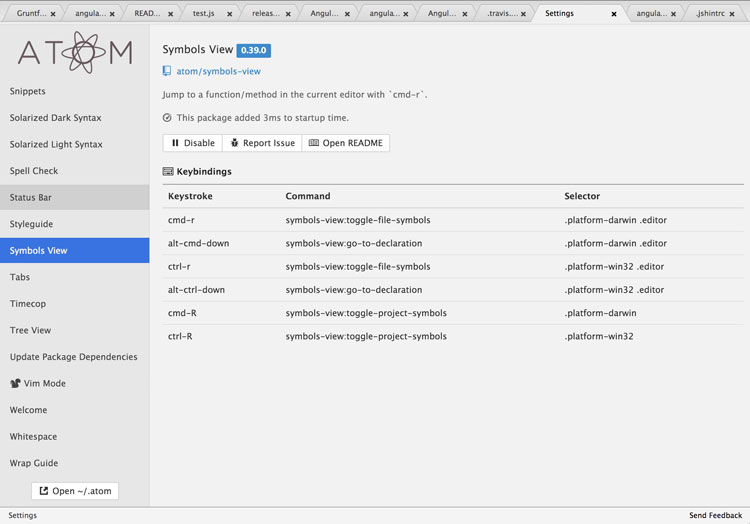This screenshot has width=750, height=524.
Task: Click the alt-cmd-down keystroke cell
Action: (199, 243)
